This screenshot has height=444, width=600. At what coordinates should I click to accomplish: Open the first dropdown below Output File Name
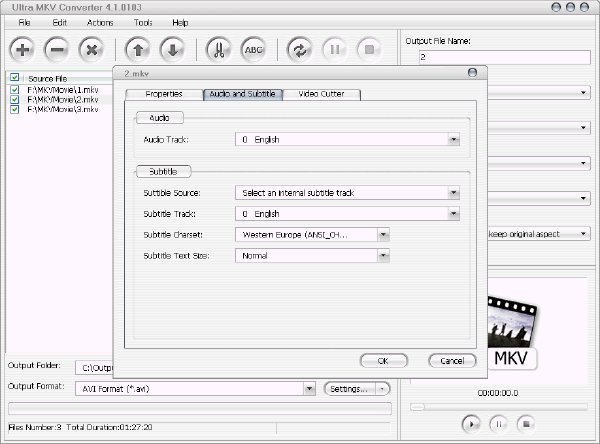tap(583, 92)
